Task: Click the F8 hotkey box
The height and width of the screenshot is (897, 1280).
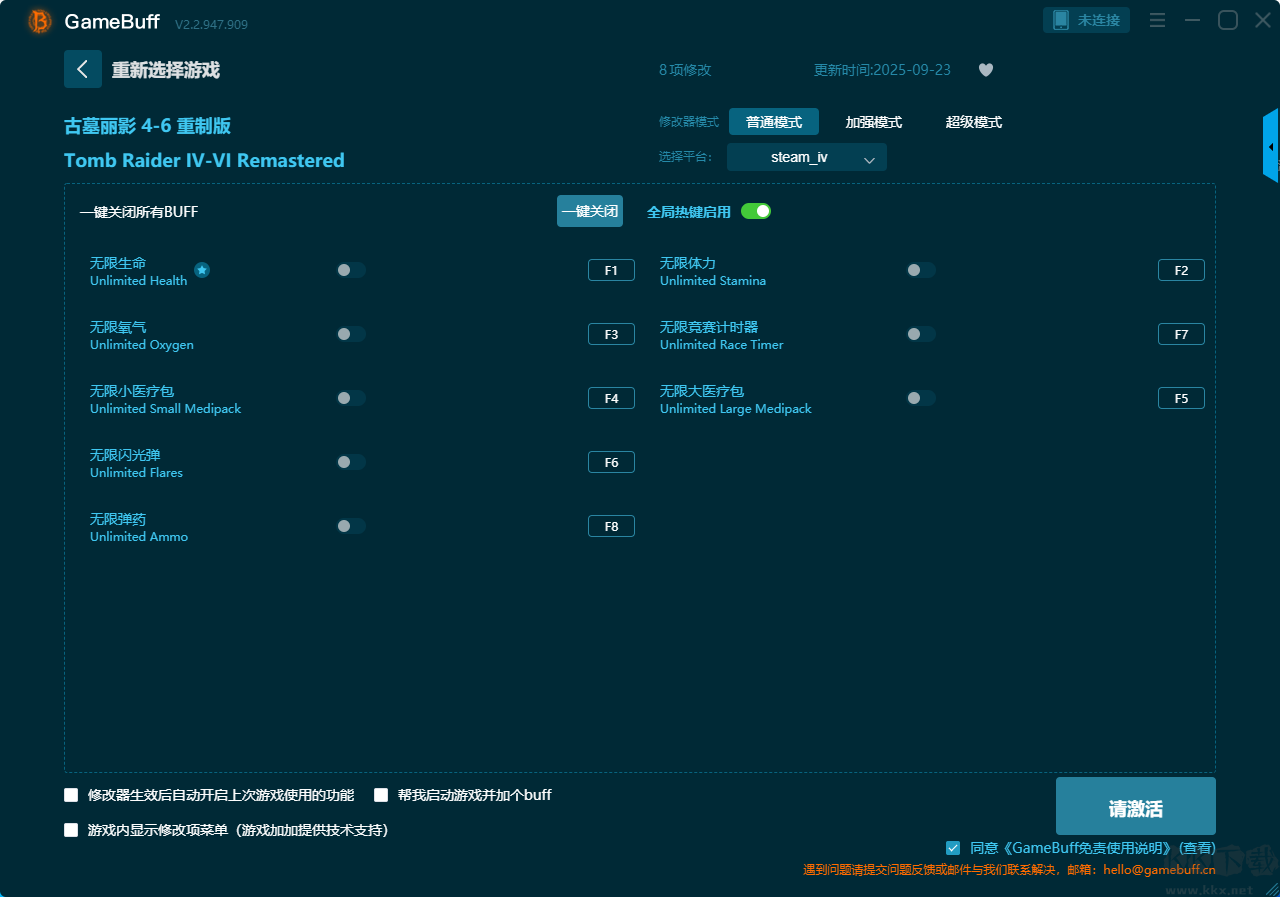Action: [611, 526]
